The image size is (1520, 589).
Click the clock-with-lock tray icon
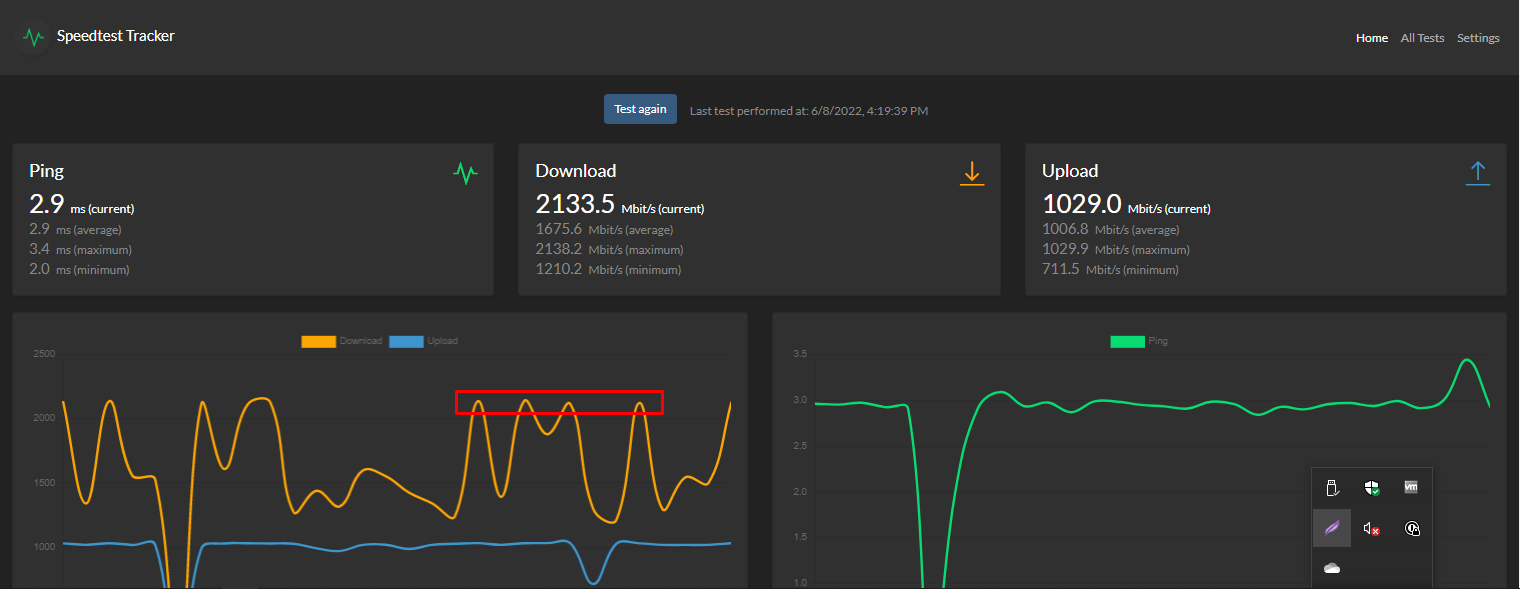pyautogui.click(x=1412, y=528)
